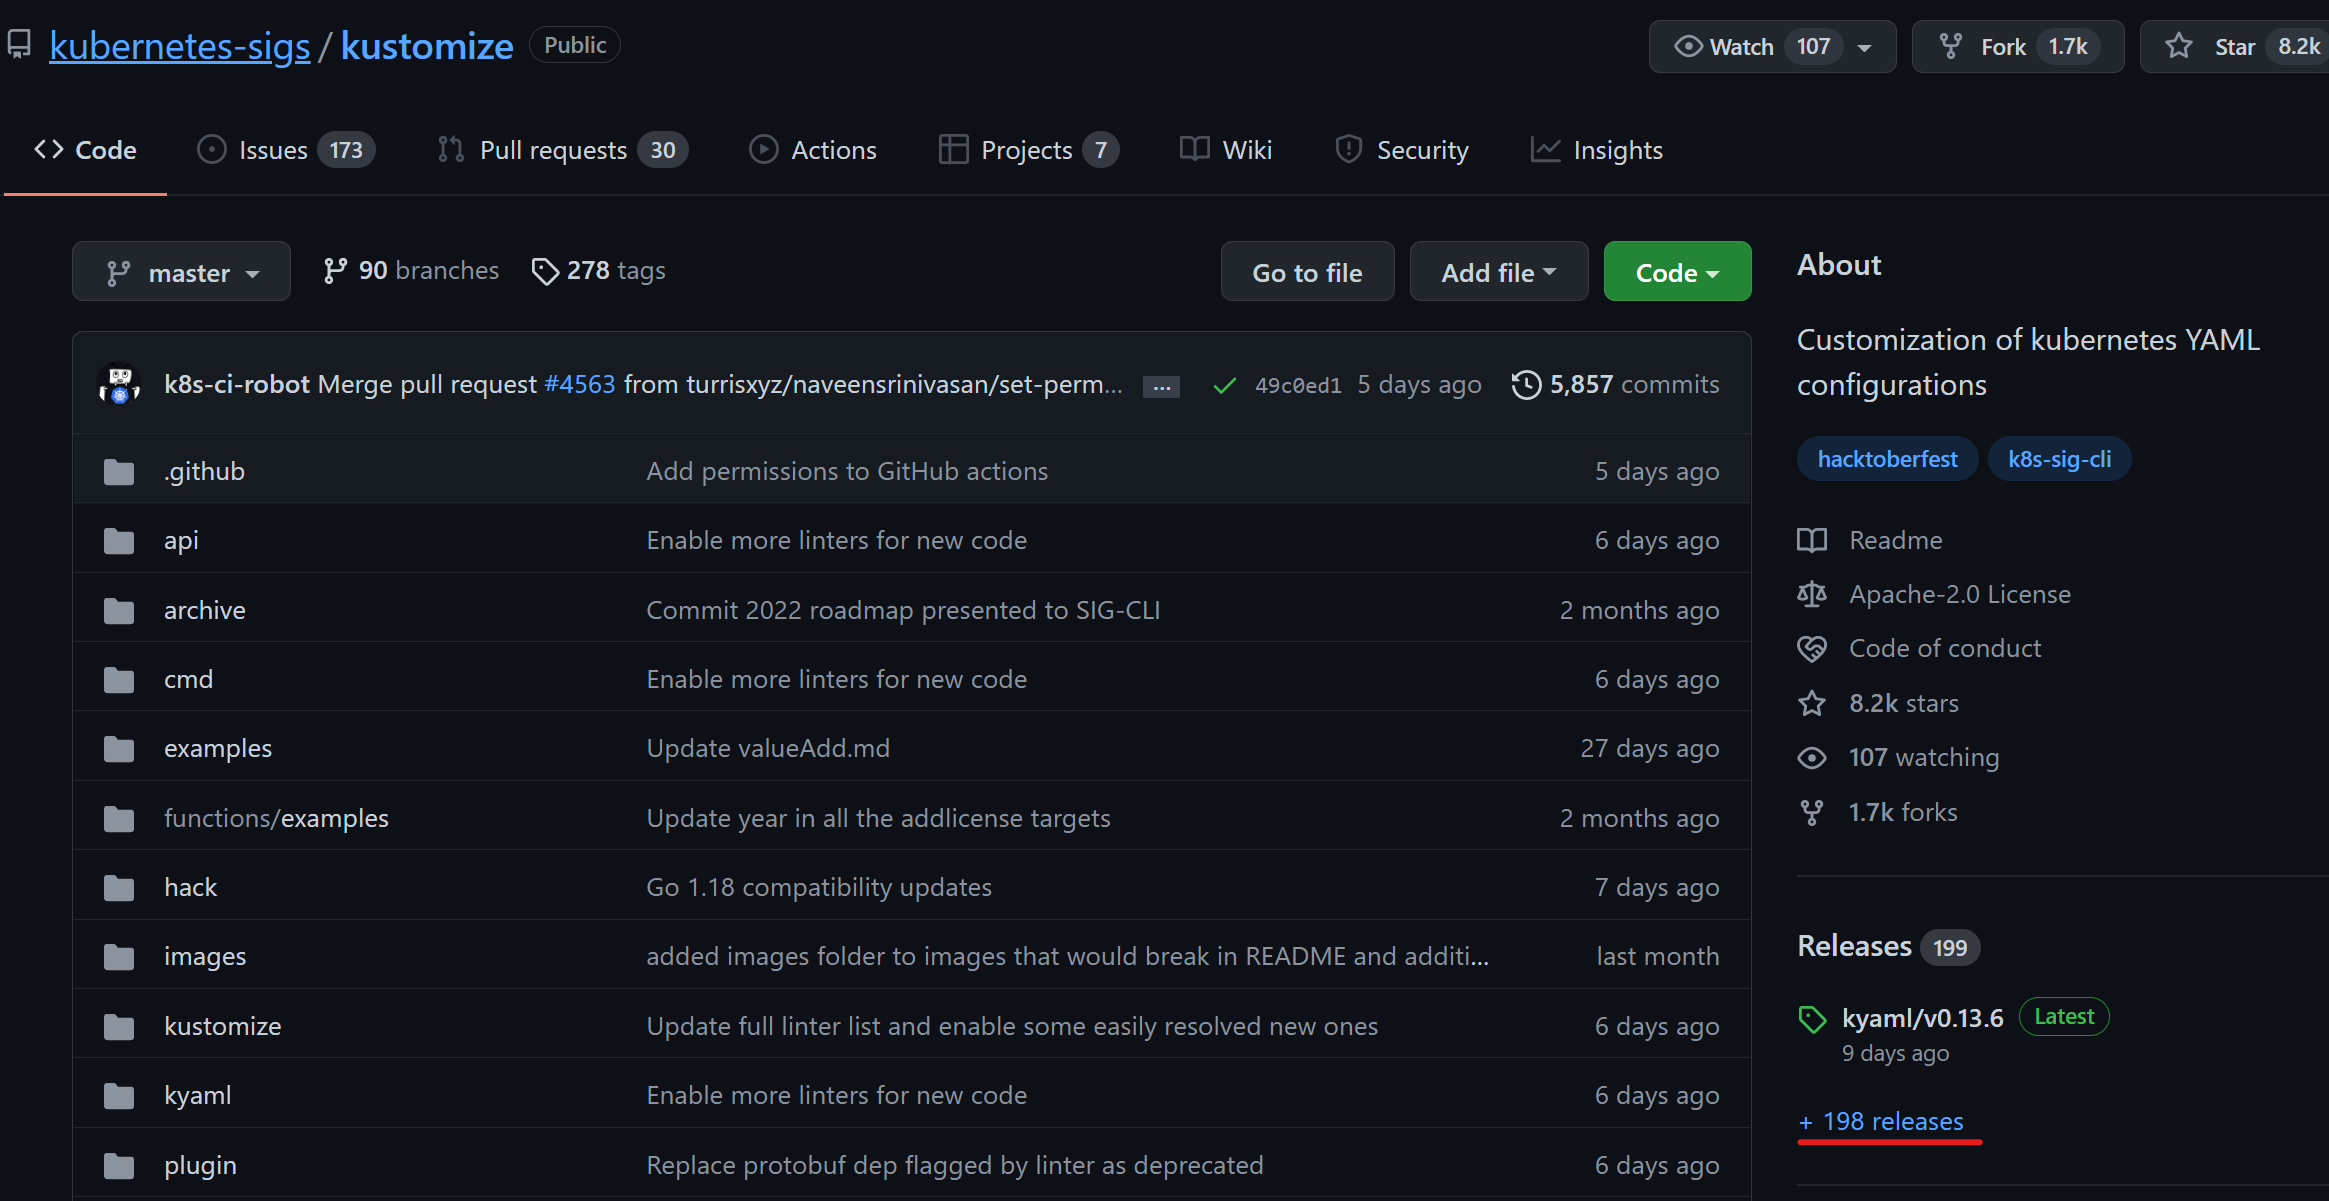Expand the hidden commit message ellipsis
2329x1201 pixels.
coord(1161,387)
